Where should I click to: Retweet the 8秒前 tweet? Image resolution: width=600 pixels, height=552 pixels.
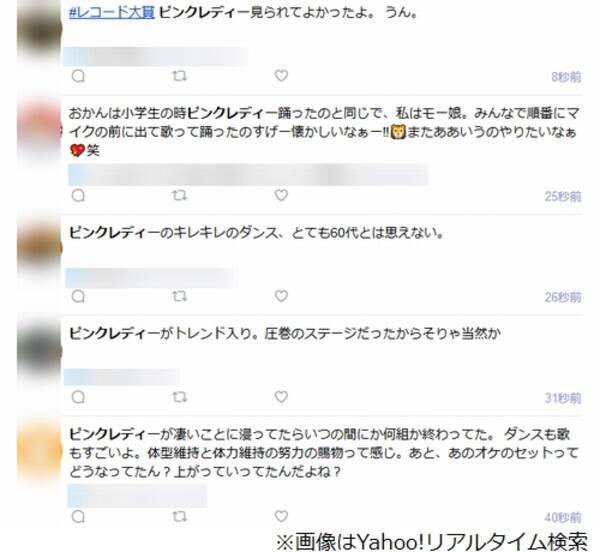click(179, 76)
